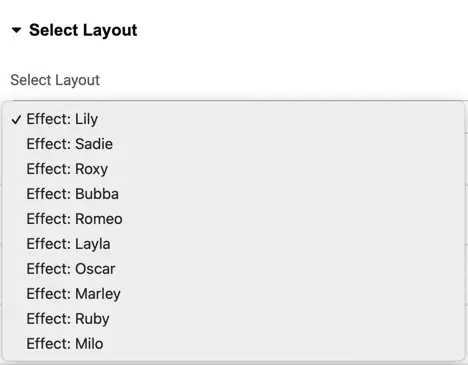The height and width of the screenshot is (365, 468).
Task: Pick the Effect: Roxy layout
Action: point(233,169)
